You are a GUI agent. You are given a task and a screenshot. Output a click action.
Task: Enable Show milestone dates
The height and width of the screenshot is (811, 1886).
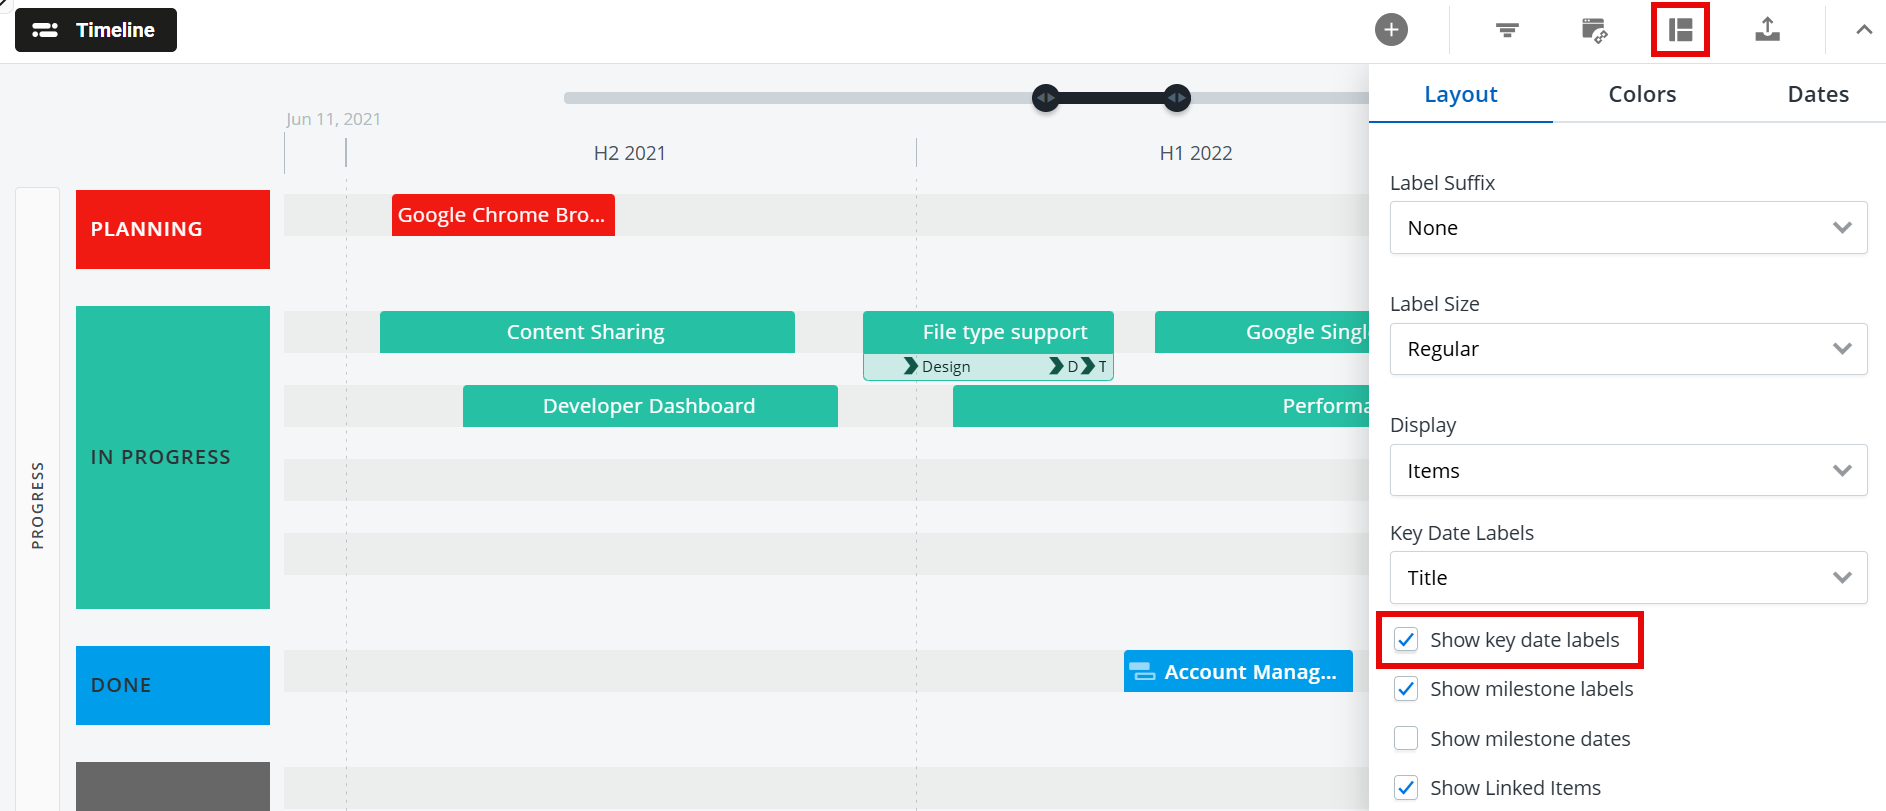[1406, 738]
